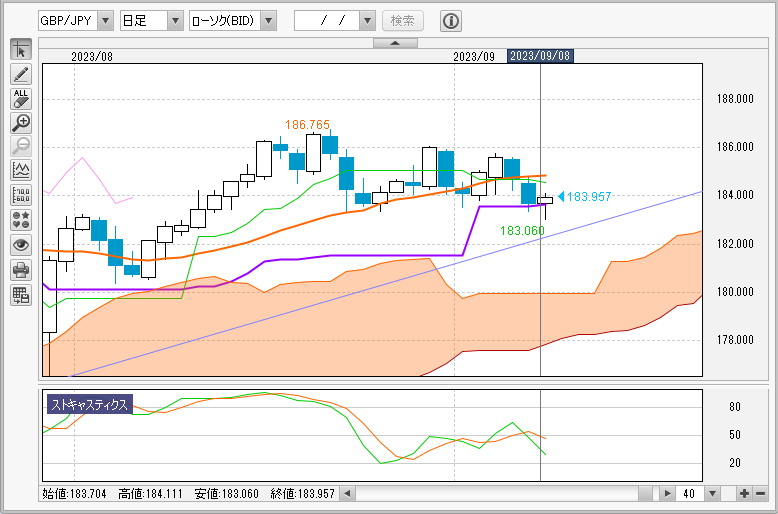This screenshot has height=514, width=778.
Task: Click the 2023/08 date axis label
Action: click(92, 57)
